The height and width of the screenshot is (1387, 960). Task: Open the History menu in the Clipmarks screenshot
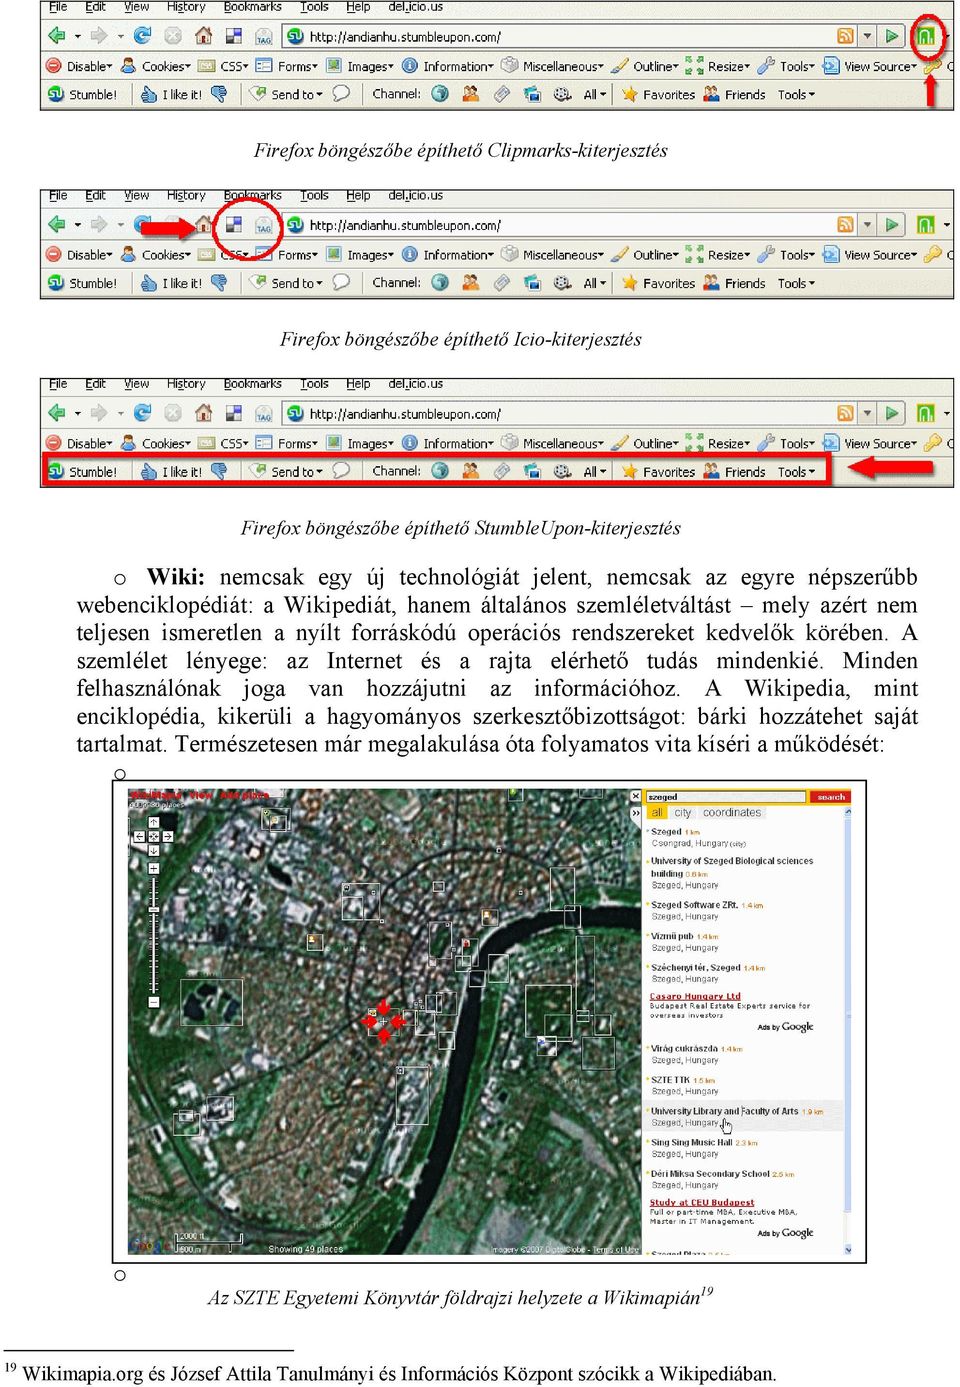pyautogui.click(x=186, y=7)
